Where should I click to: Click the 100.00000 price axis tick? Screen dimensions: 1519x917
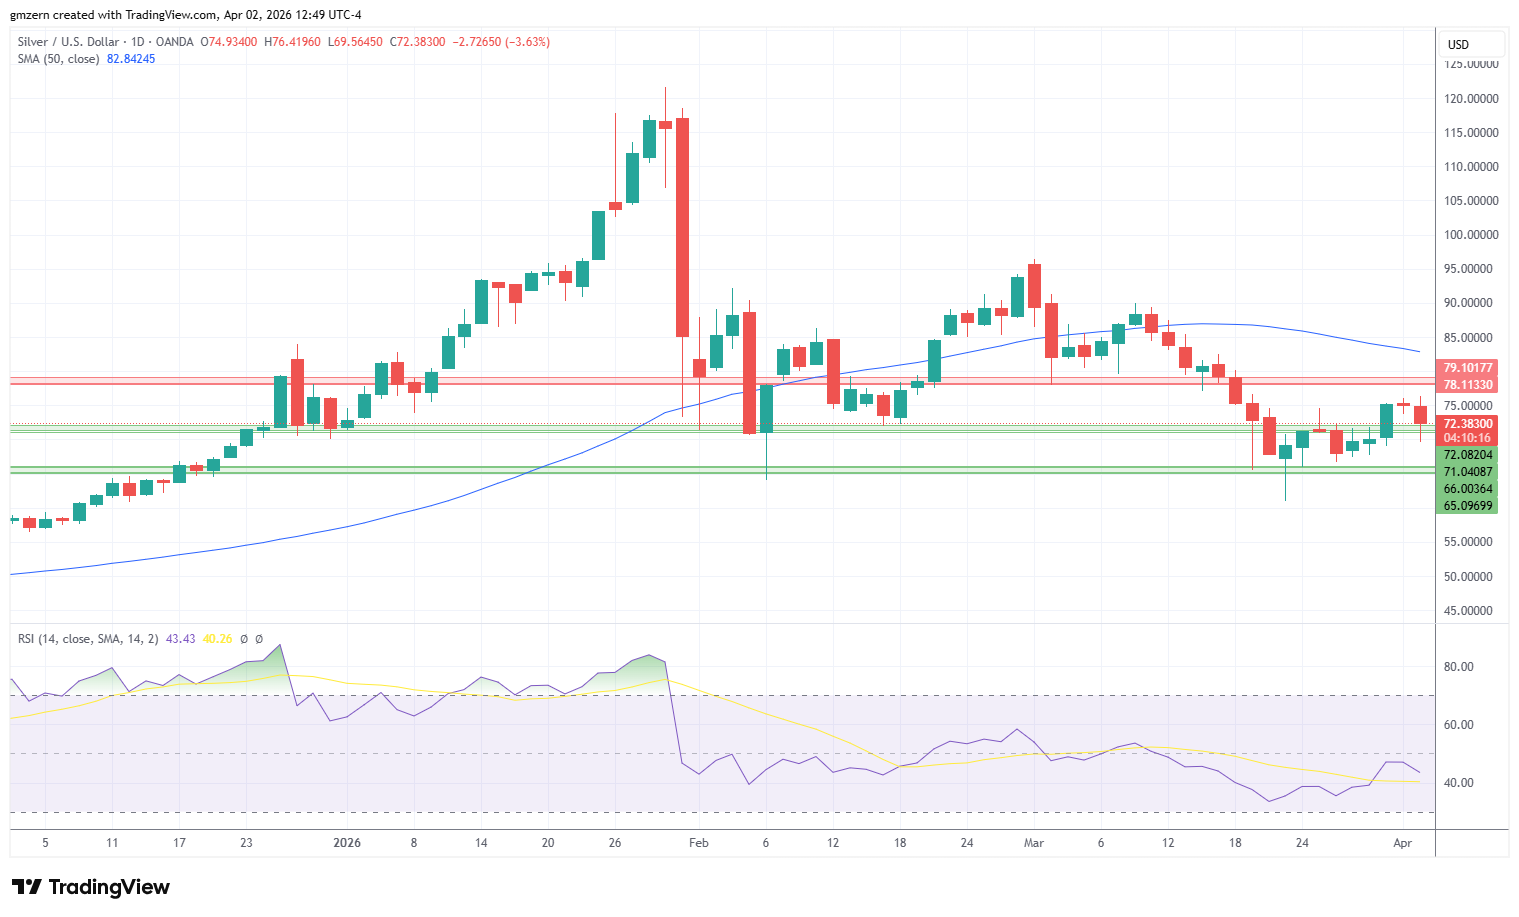(x=1471, y=235)
